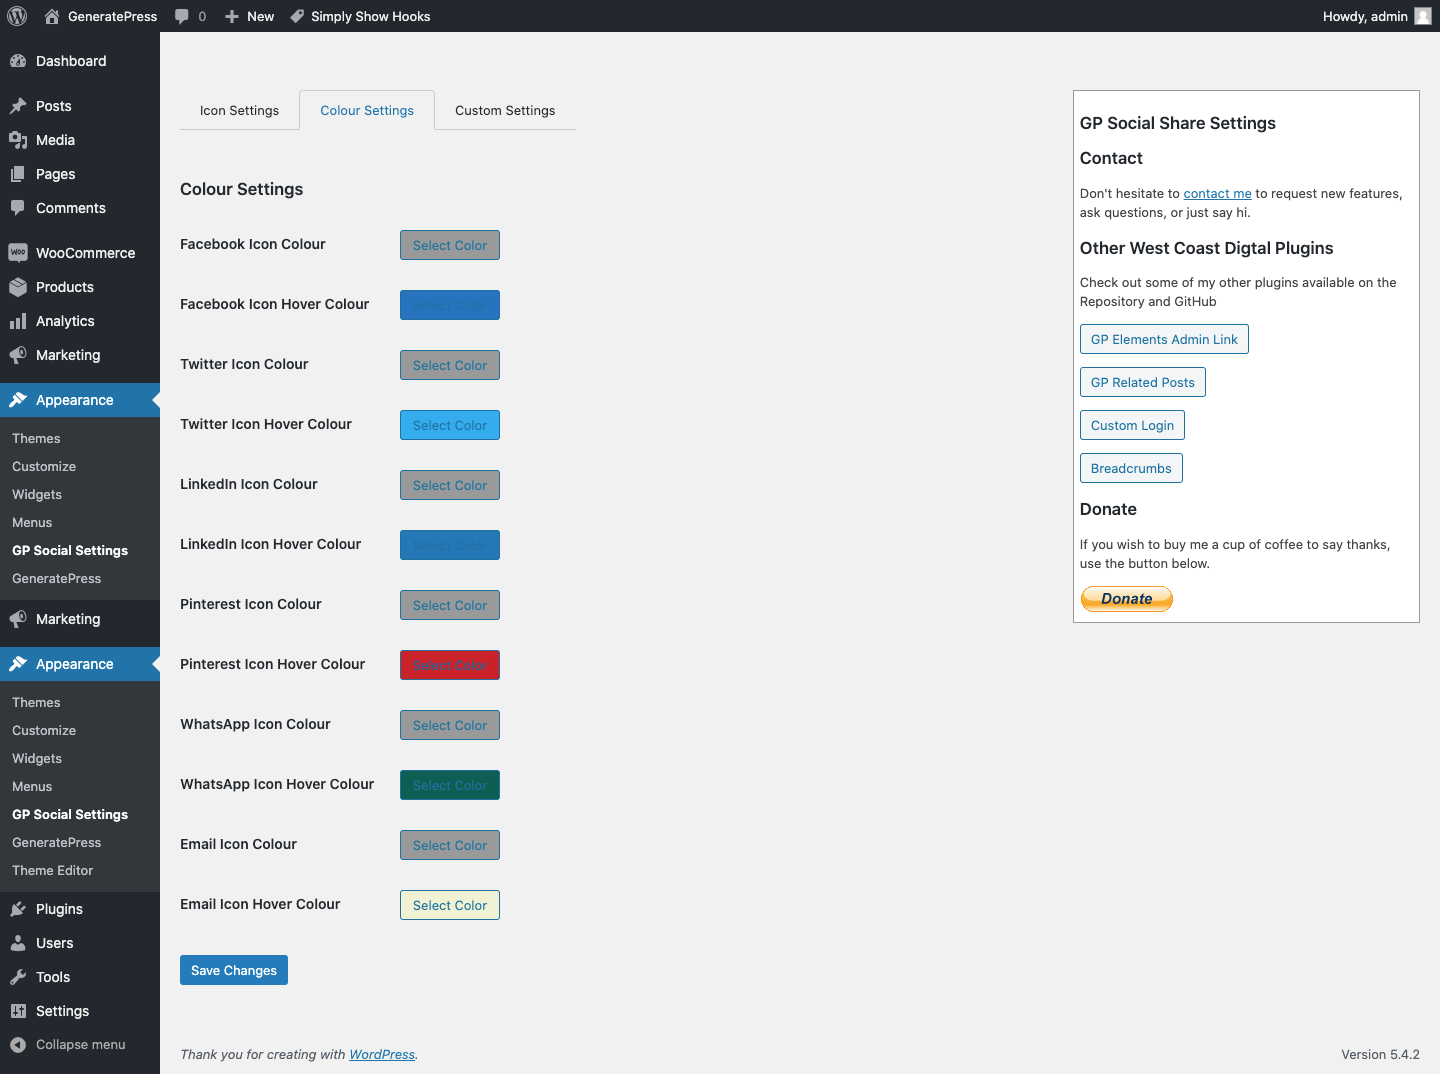Click the Comments bubble icon in sidebar
This screenshot has height=1074, width=1440.
point(18,208)
